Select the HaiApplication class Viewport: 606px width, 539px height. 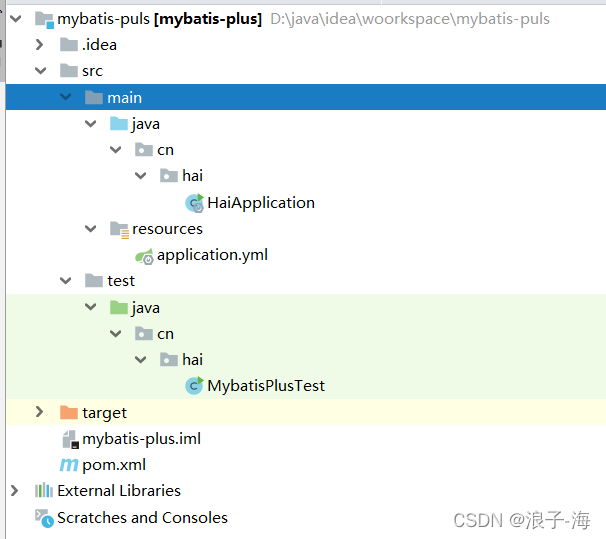(x=261, y=203)
